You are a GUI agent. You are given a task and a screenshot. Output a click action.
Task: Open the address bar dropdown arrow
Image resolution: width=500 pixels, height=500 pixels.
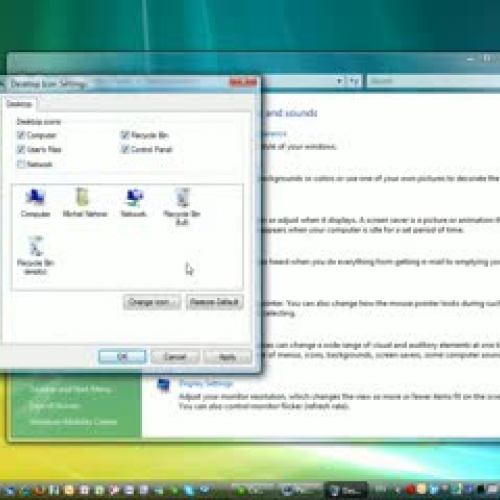coord(339,81)
